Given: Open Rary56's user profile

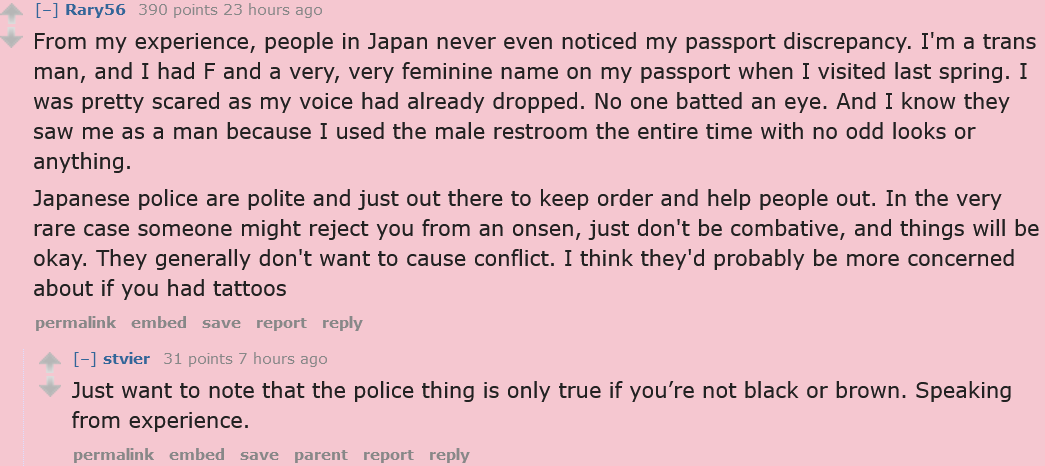Looking at the screenshot, I should pos(95,10).
